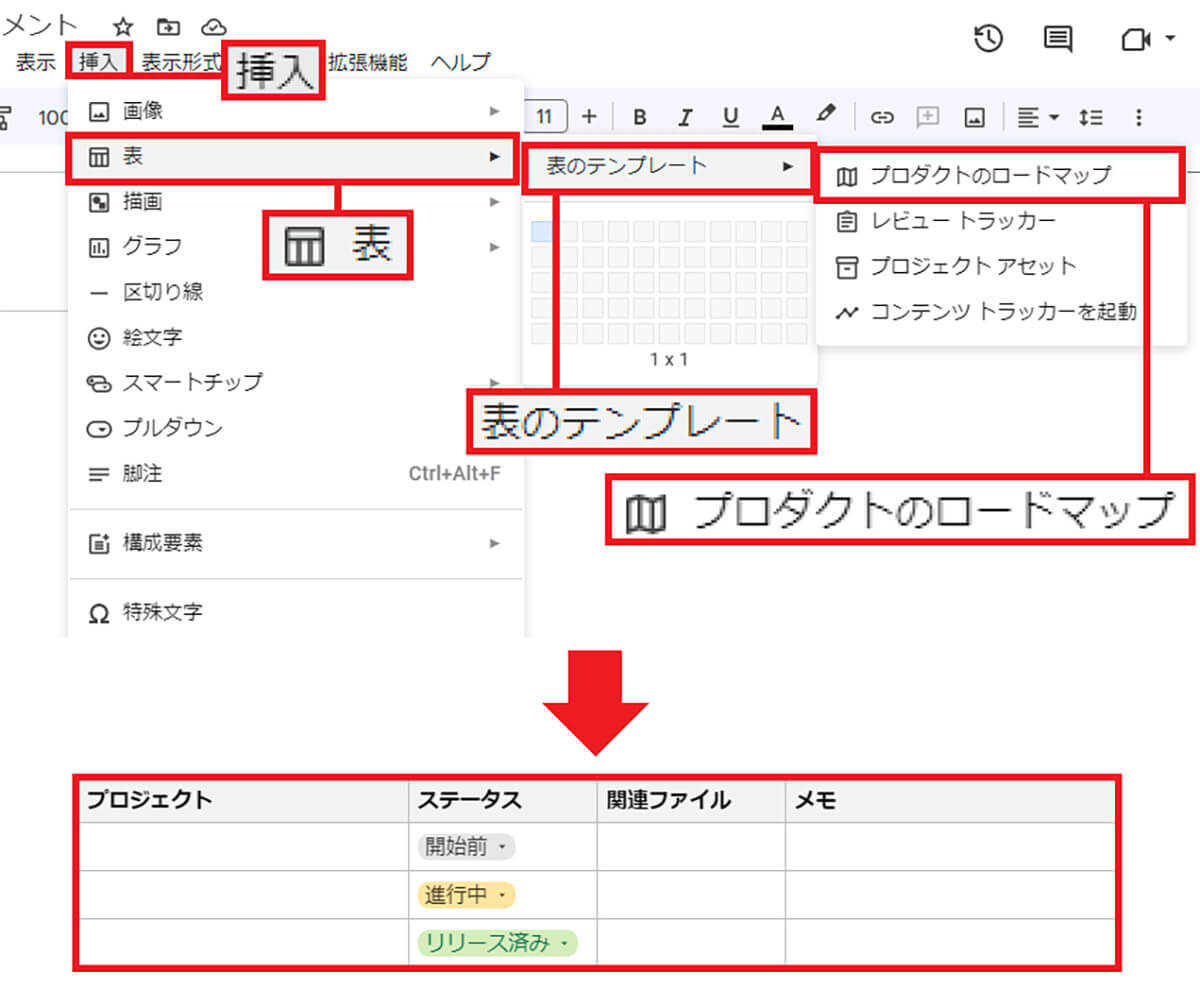Screen dimensions: 1200x989
Task: Open the text color picker
Action: click(777, 117)
